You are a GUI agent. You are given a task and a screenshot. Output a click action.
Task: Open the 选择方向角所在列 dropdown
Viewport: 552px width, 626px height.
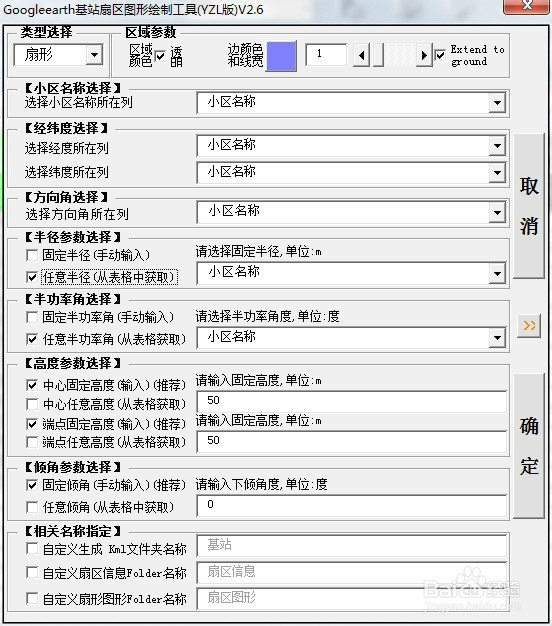point(497,212)
